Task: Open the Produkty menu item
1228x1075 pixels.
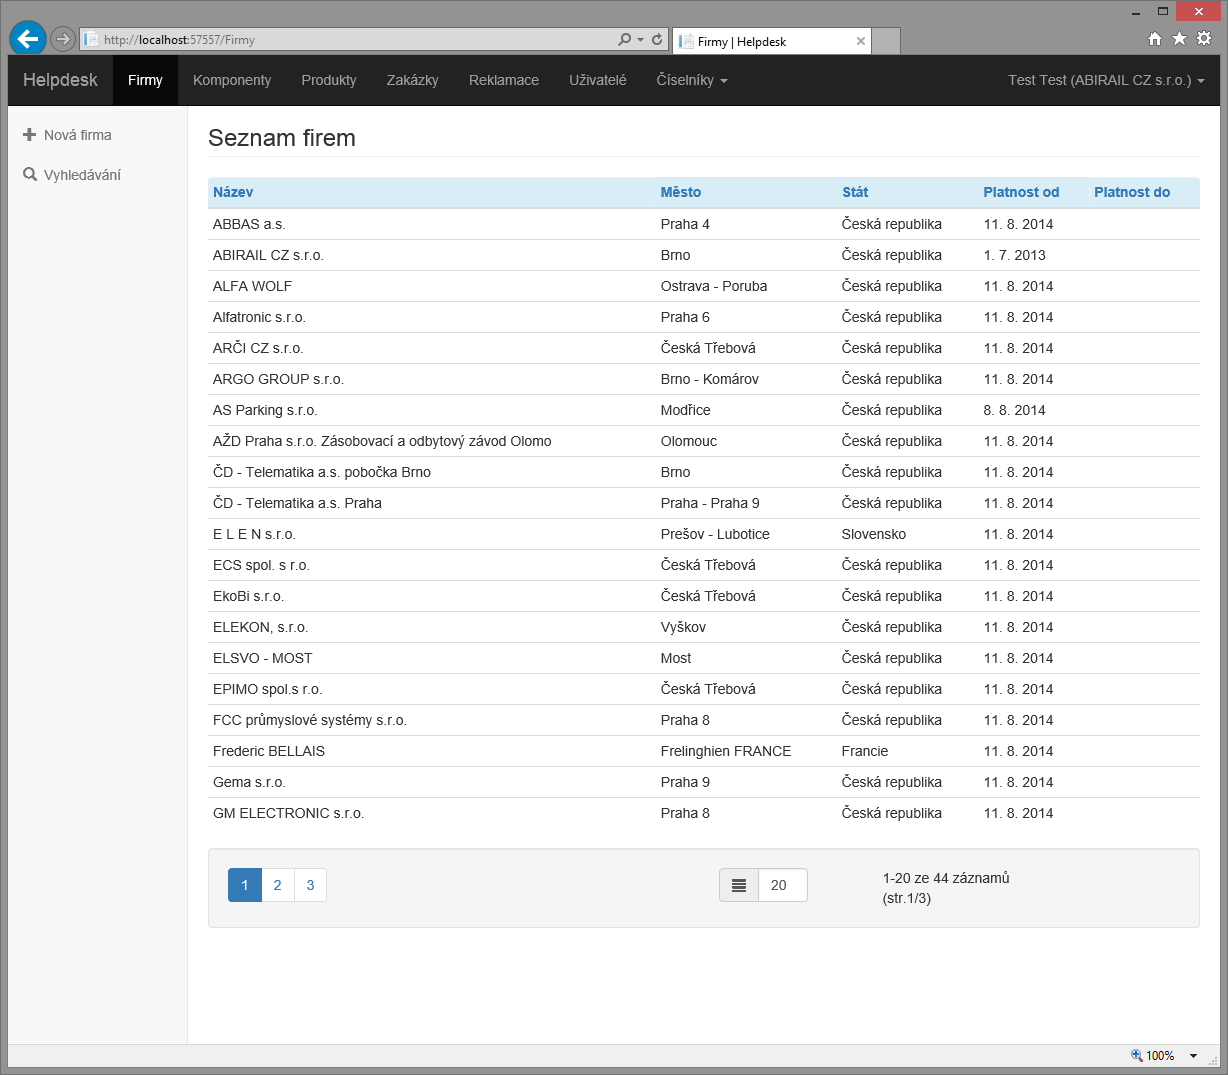Action: click(329, 80)
